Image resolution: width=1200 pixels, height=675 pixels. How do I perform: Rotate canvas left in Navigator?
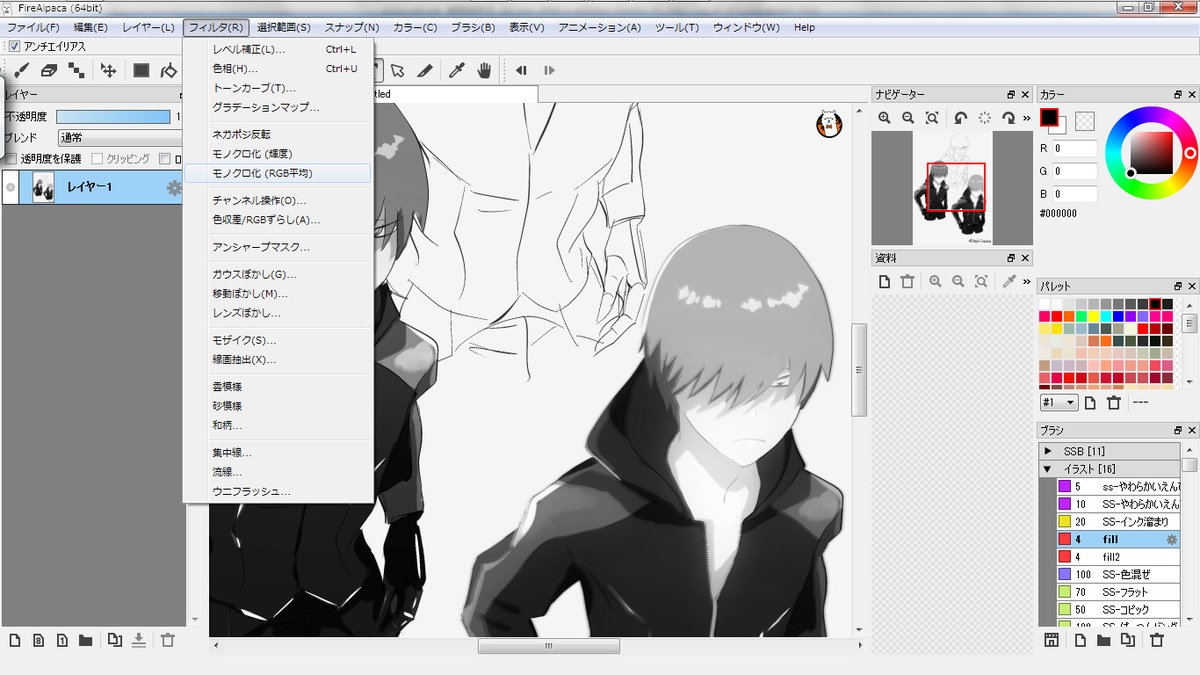[x=961, y=117]
